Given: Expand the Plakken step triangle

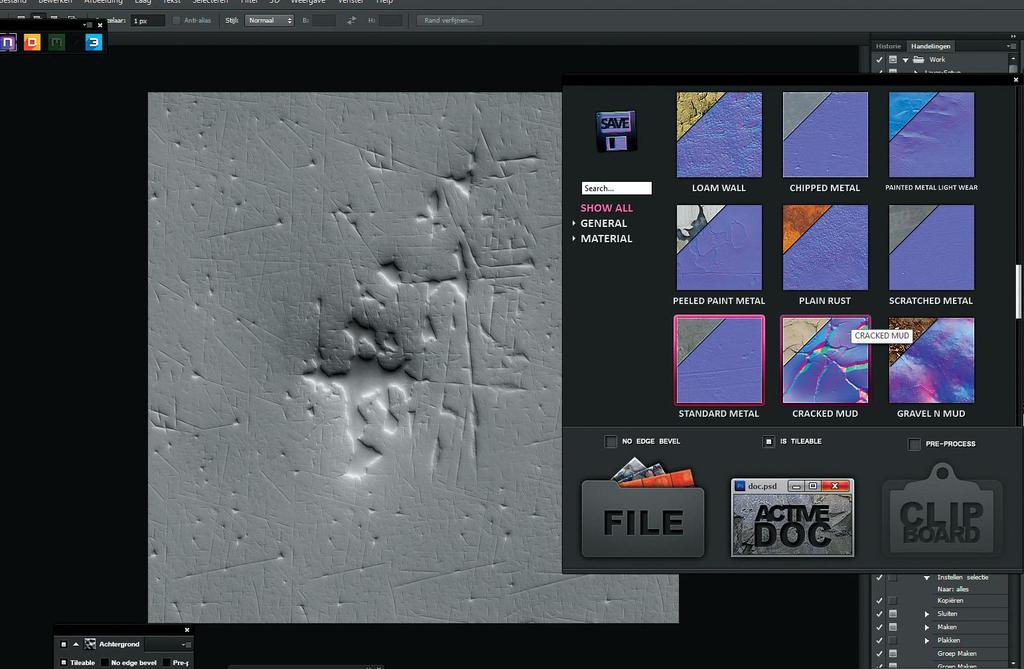Looking at the screenshot, I should point(927,640).
